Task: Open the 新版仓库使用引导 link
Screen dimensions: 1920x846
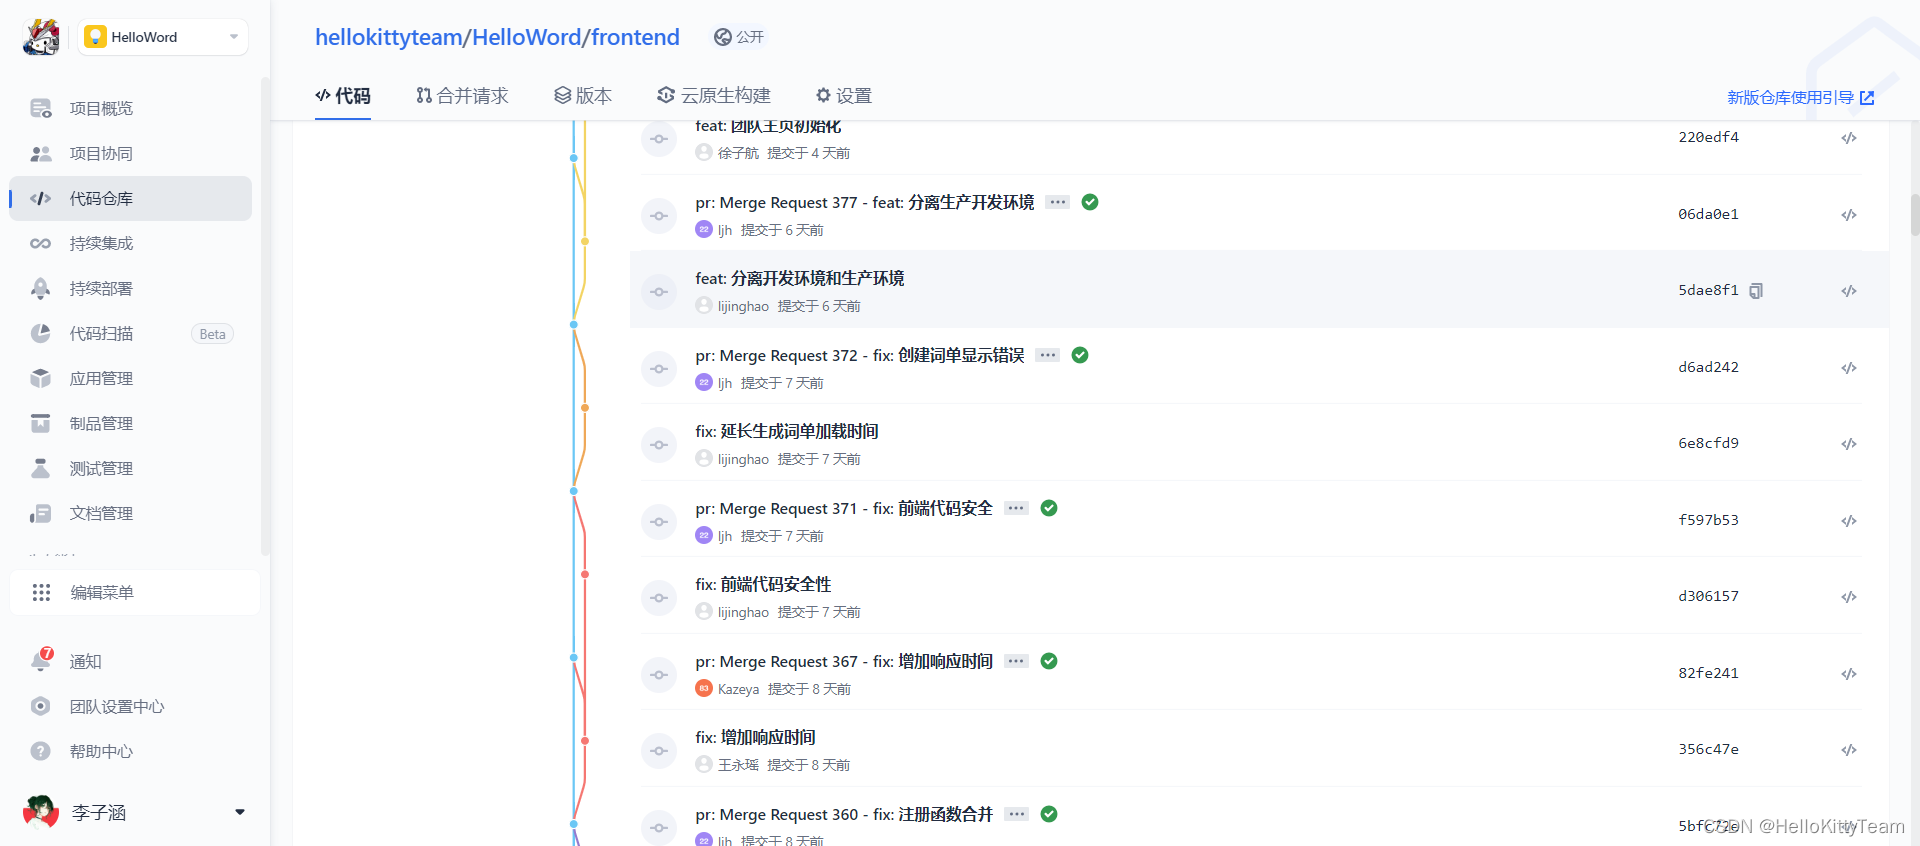Action: point(1800,98)
